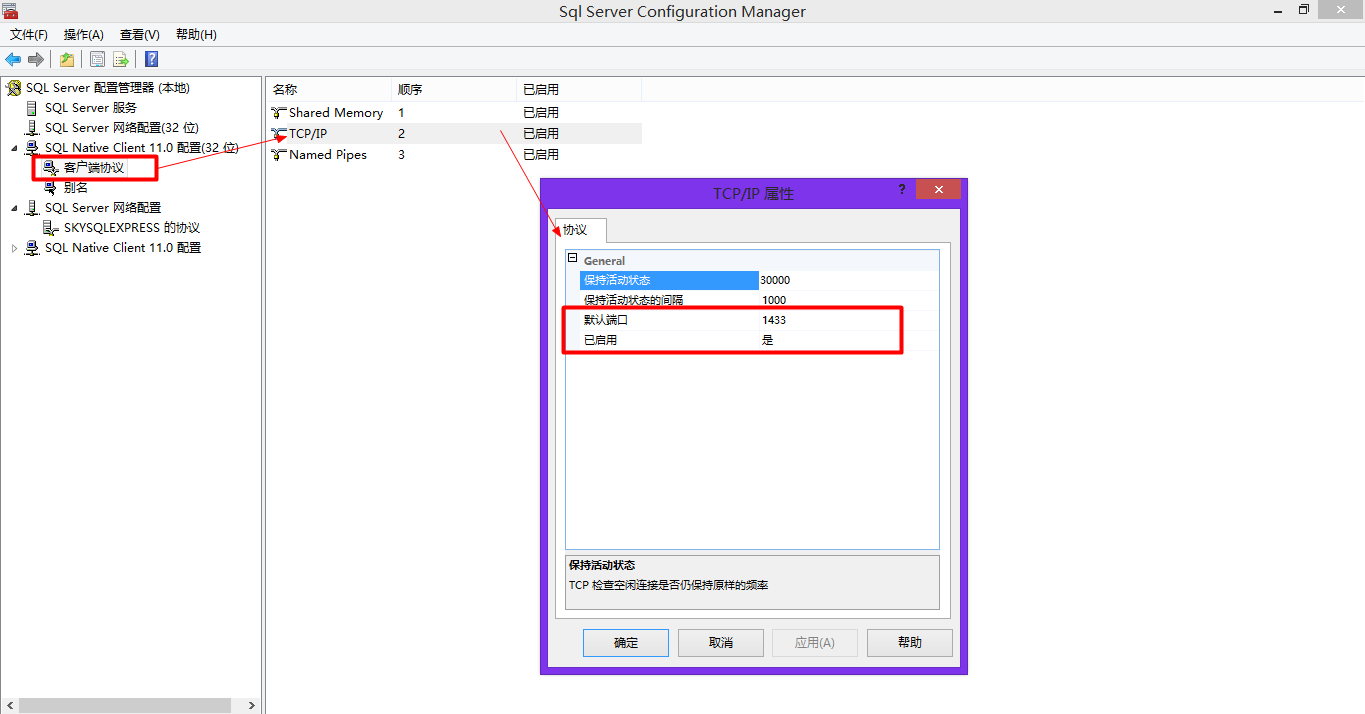Click the tree pane scrollbar right arrow

[252, 705]
